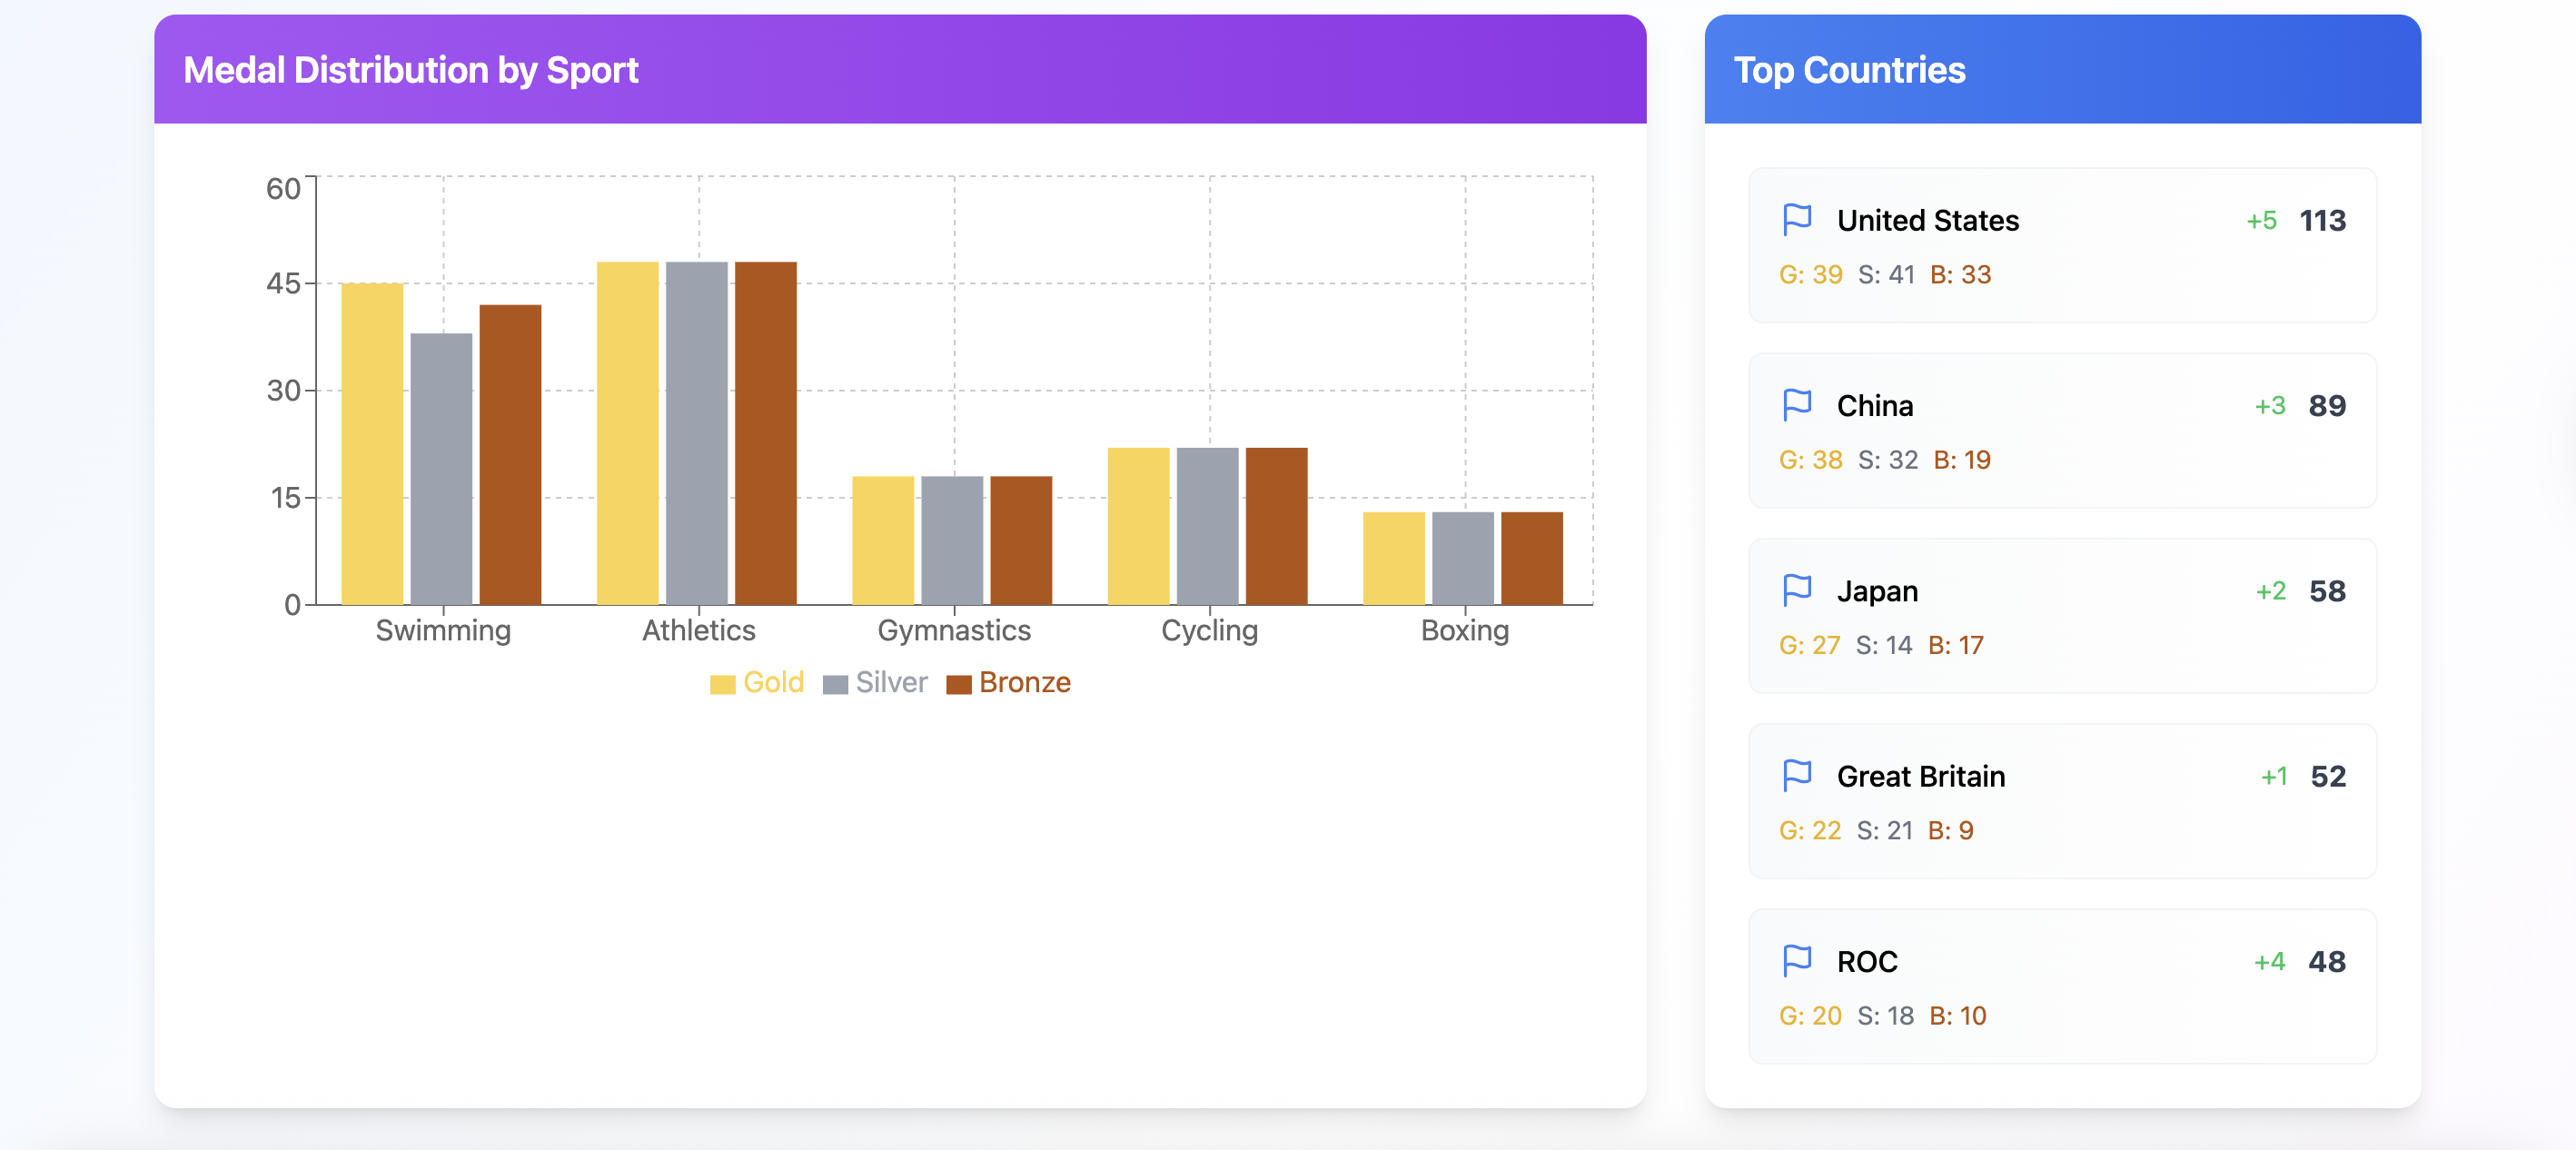The width and height of the screenshot is (2576, 1150).
Task: Select the Athletics silver bar
Action: click(696, 433)
